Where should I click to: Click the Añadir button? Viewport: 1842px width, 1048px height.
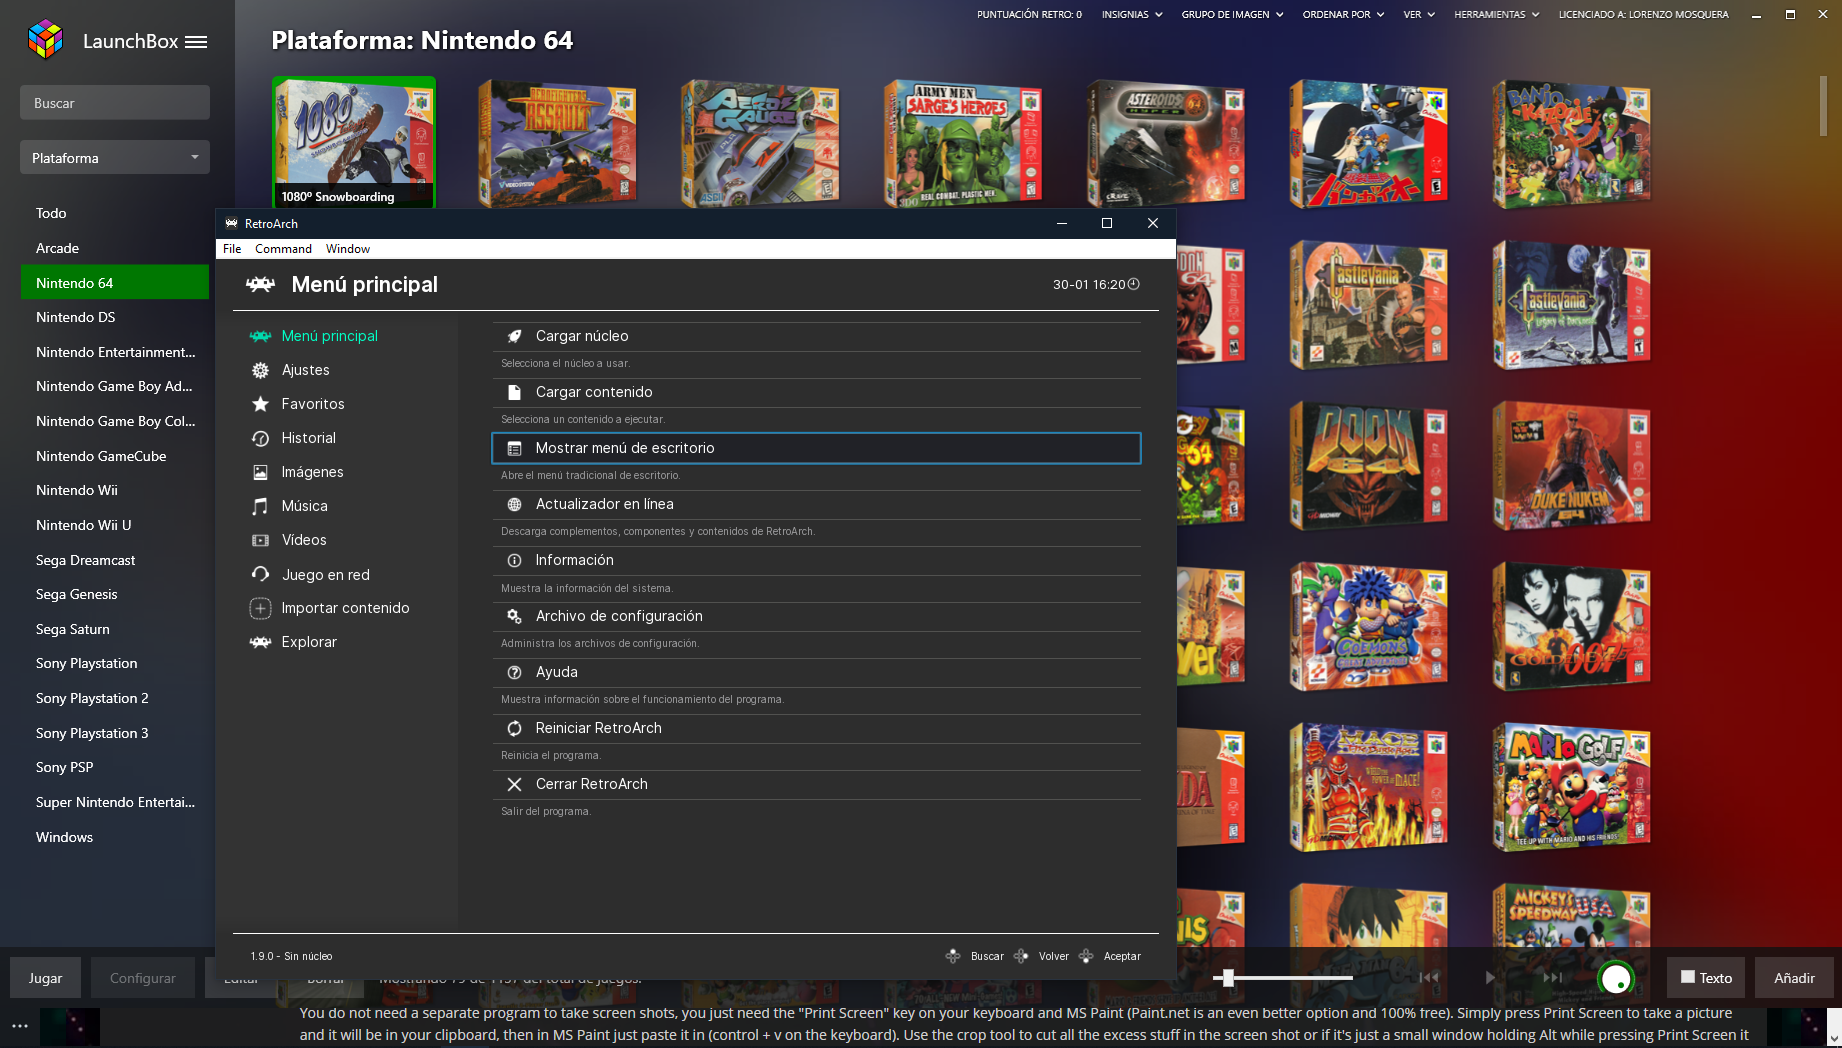click(1794, 978)
